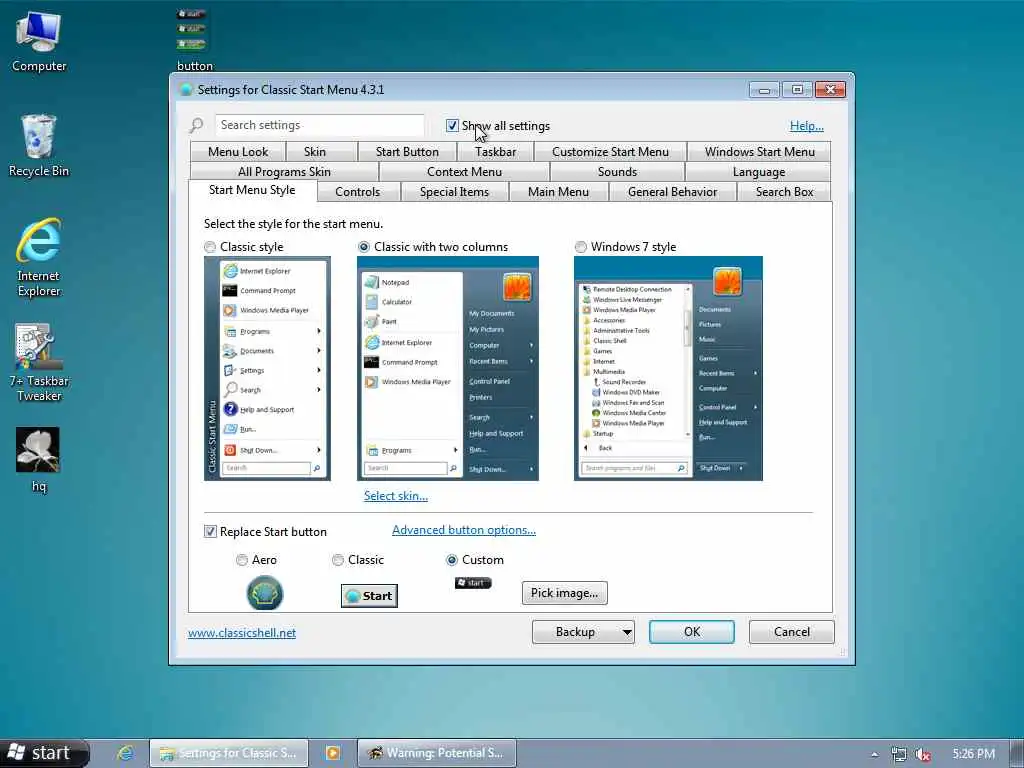Select the Classic style radio button

pyautogui.click(x=210, y=247)
